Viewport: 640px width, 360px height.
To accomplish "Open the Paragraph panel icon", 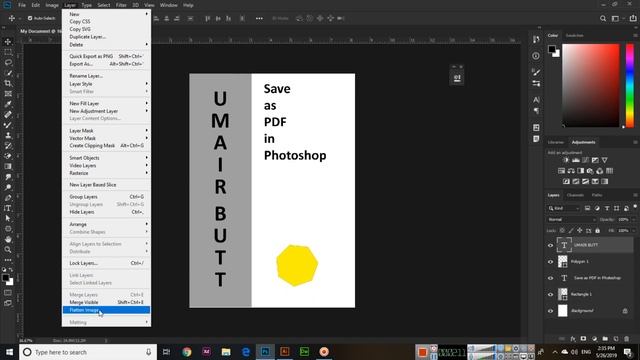I will tap(536, 111).
